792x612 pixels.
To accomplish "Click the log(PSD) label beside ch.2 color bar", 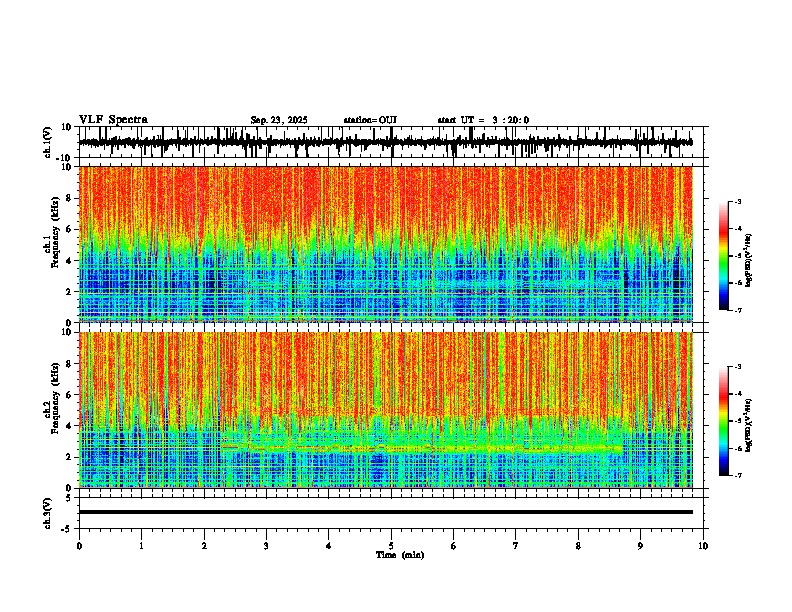I will [x=749, y=425].
